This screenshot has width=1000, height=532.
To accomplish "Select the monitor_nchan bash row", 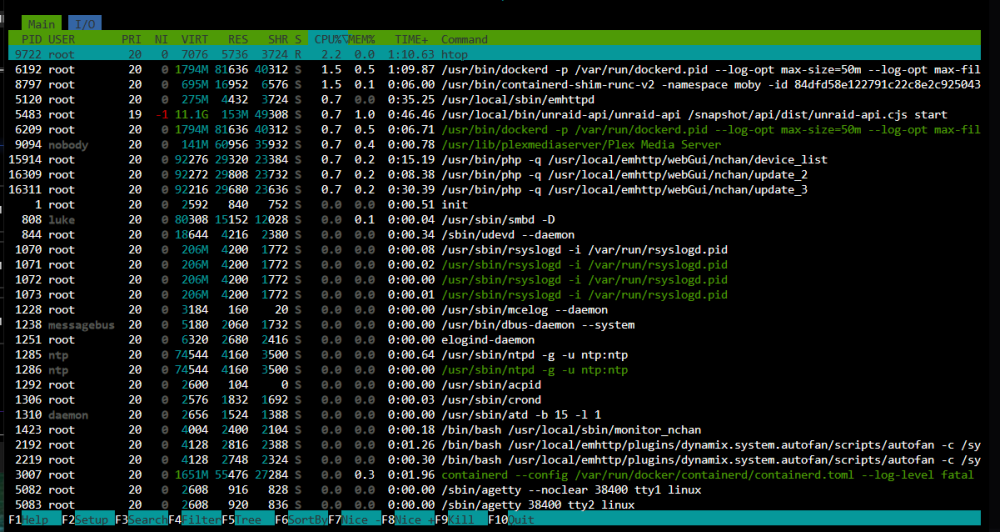I will click(x=494, y=431).
